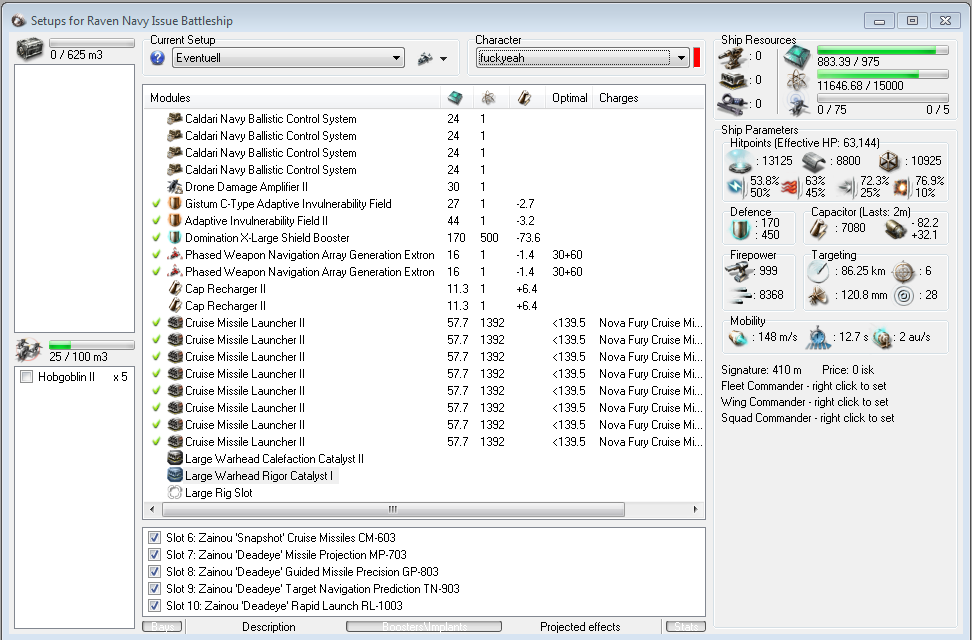Click the CPU column header icon
972x640 pixels.
point(456,97)
